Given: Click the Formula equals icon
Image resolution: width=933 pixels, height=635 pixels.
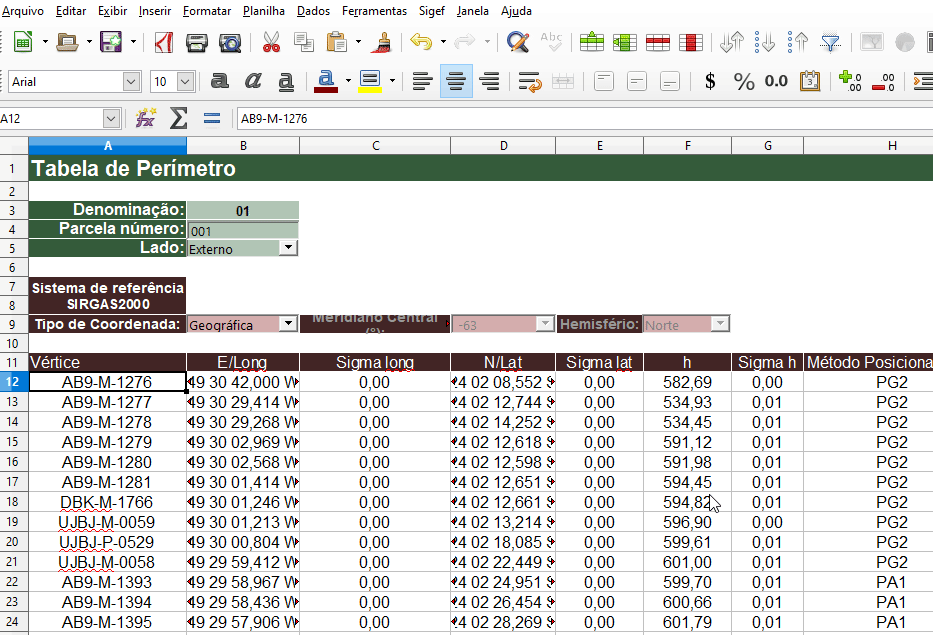Looking at the screenshot, I should [212, 118].
